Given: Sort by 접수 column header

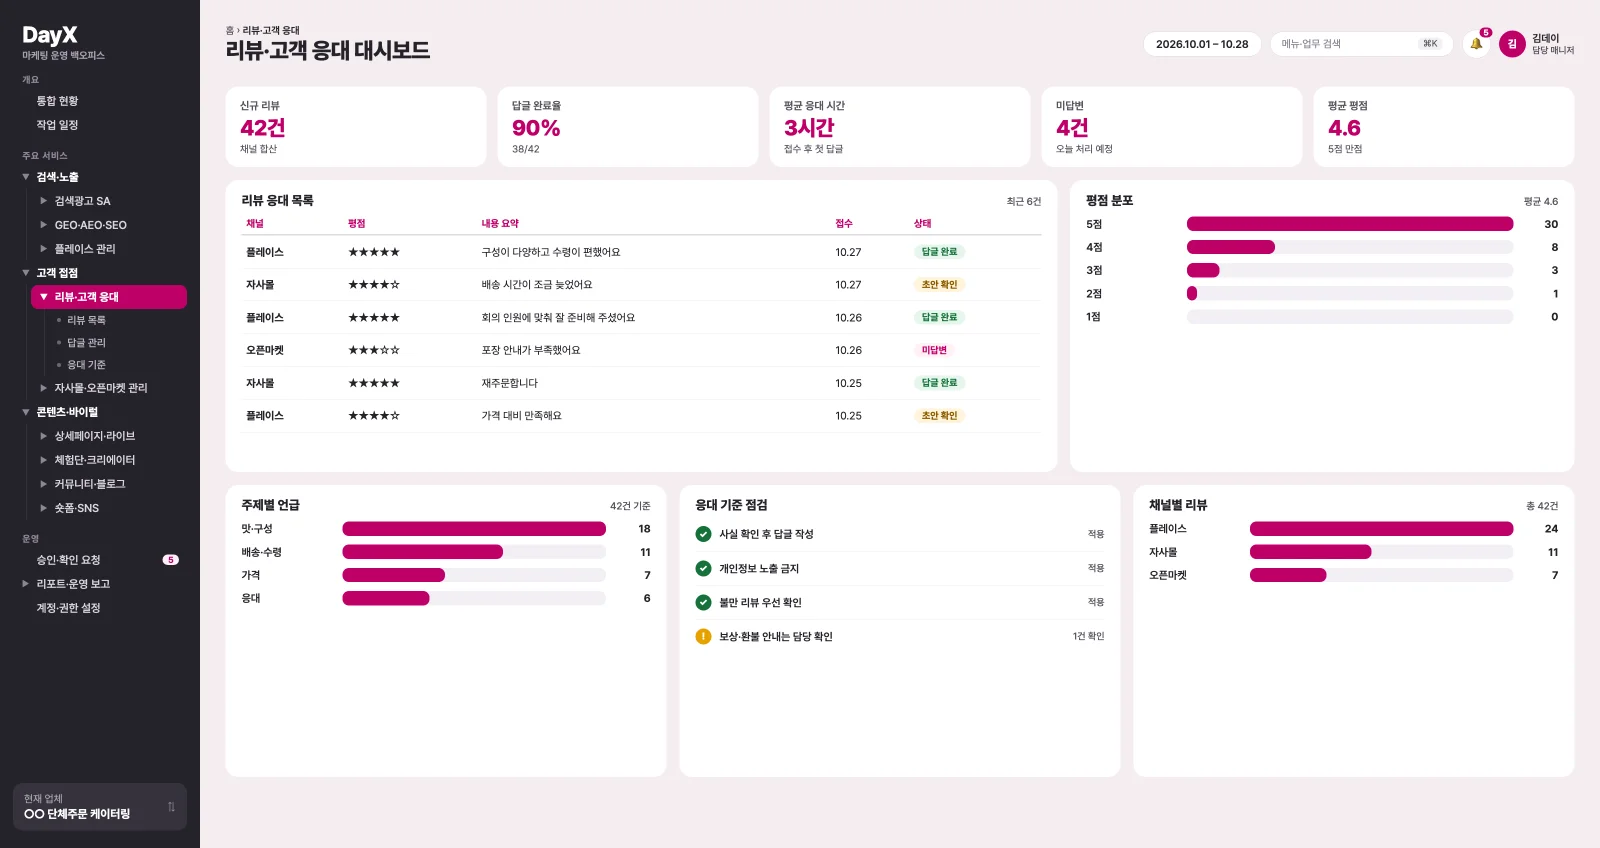Looking at the screenshot, I should pyautogui.click(x=844, y=223).
